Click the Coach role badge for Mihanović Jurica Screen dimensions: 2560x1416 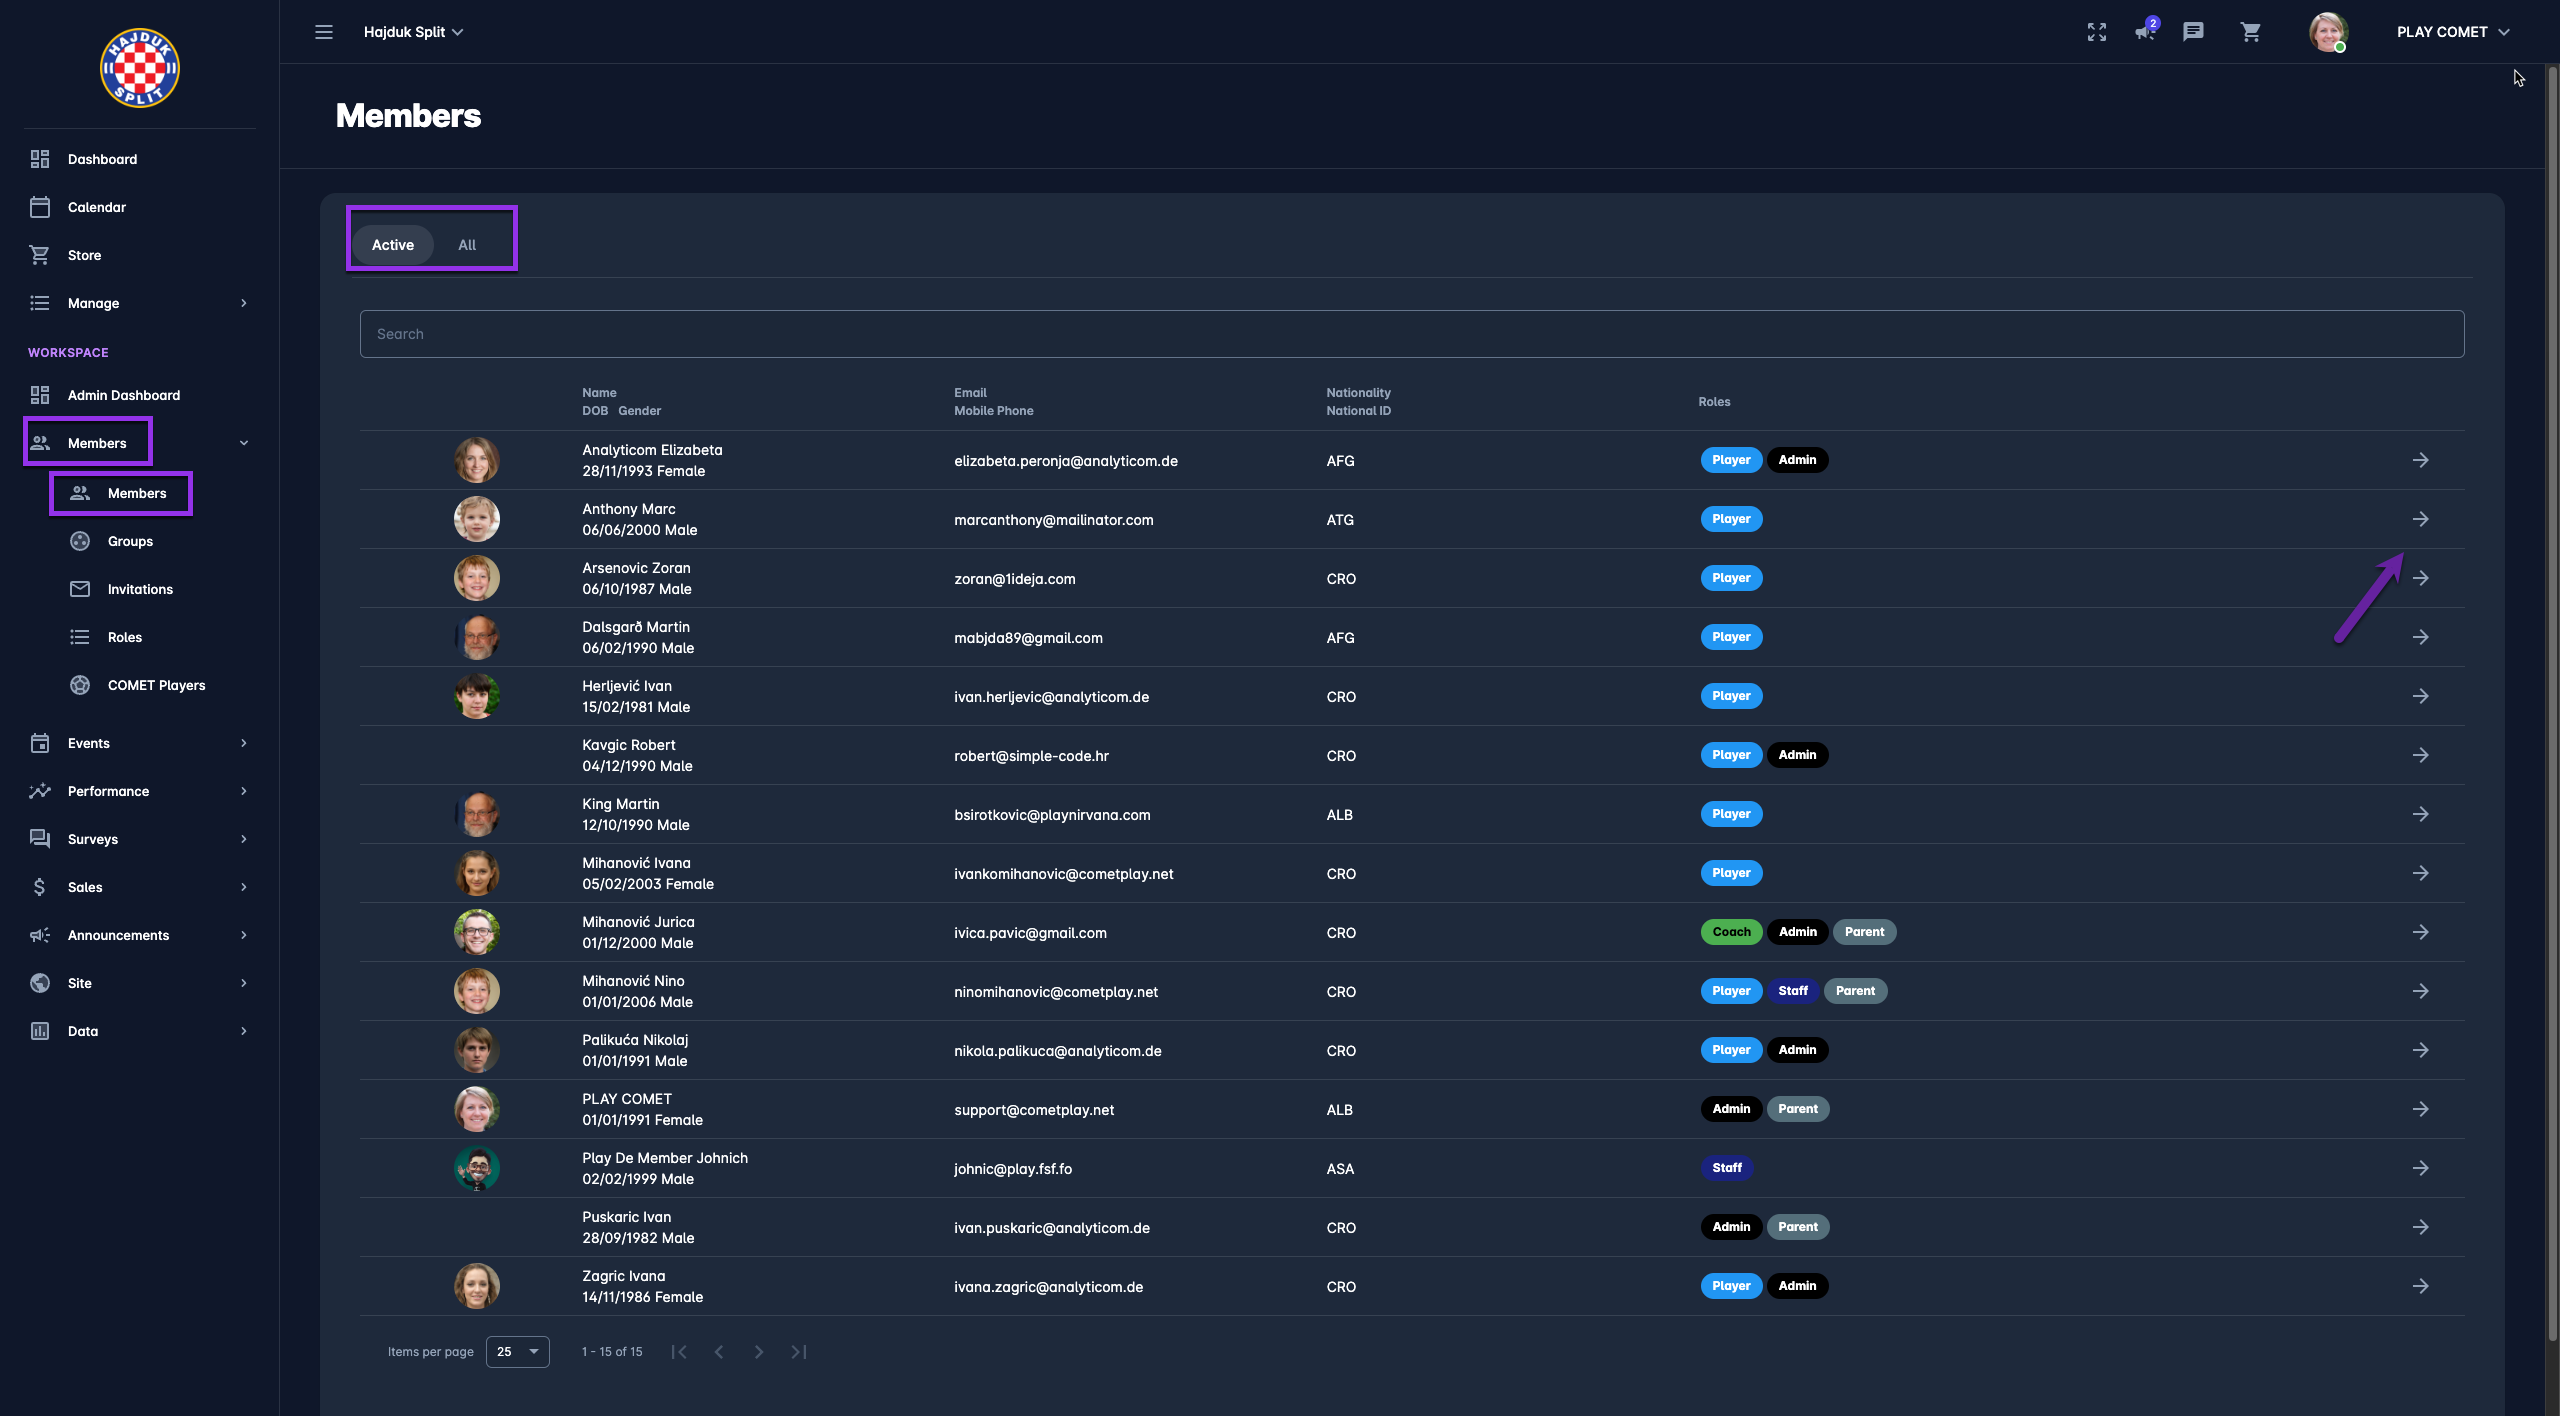click(1731, 932)
